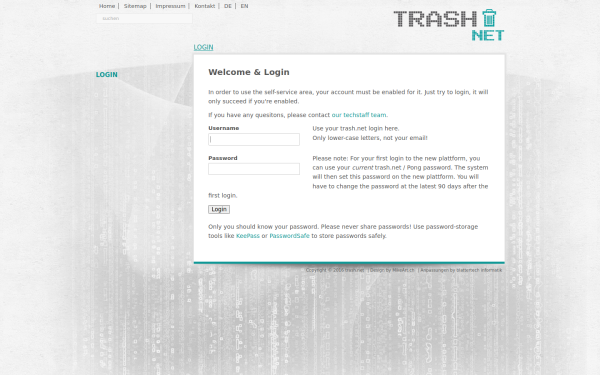600x375 pixels.
Task: Open the Home menu item
Action: tap(107, 6)
